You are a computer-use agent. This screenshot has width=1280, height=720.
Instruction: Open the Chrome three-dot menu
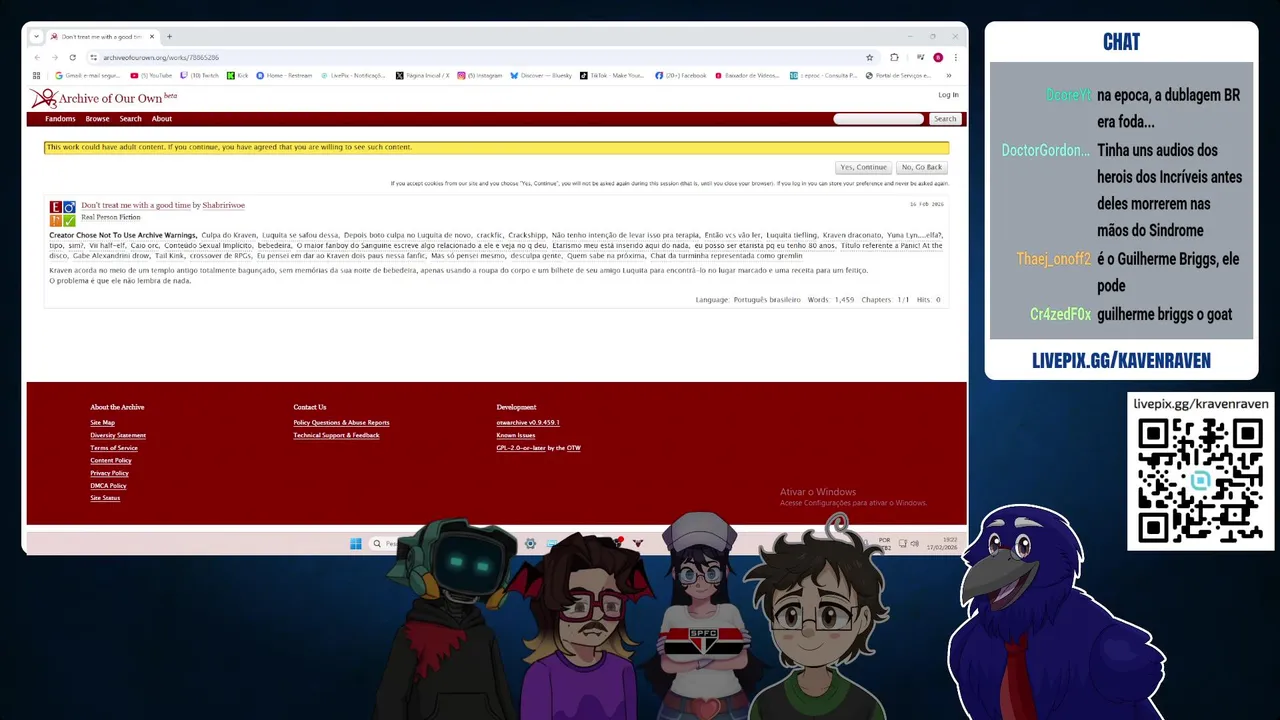pyautogui.click(x=955, y=57)
